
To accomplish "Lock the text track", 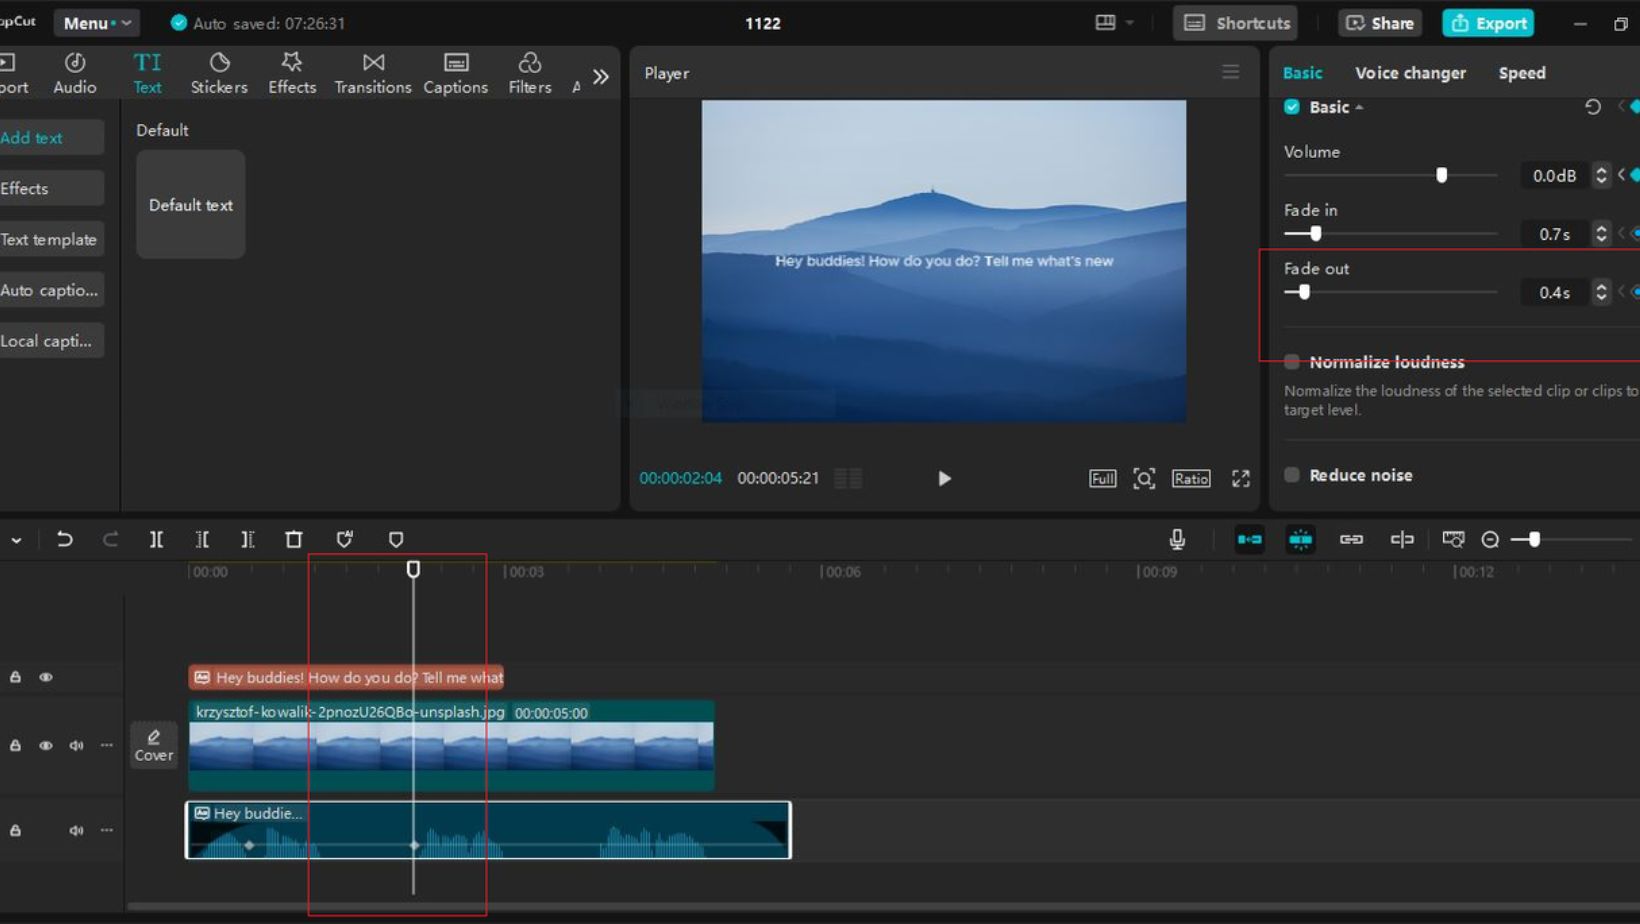I will (x=15, y=677).
